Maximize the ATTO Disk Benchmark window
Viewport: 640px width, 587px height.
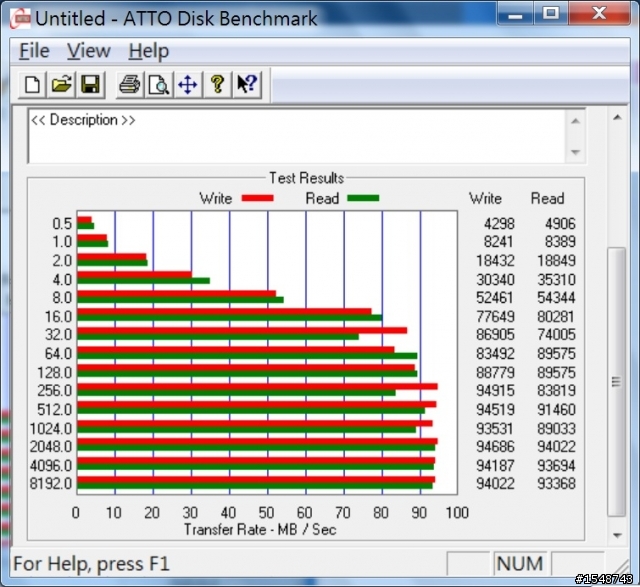click(551, 14)
